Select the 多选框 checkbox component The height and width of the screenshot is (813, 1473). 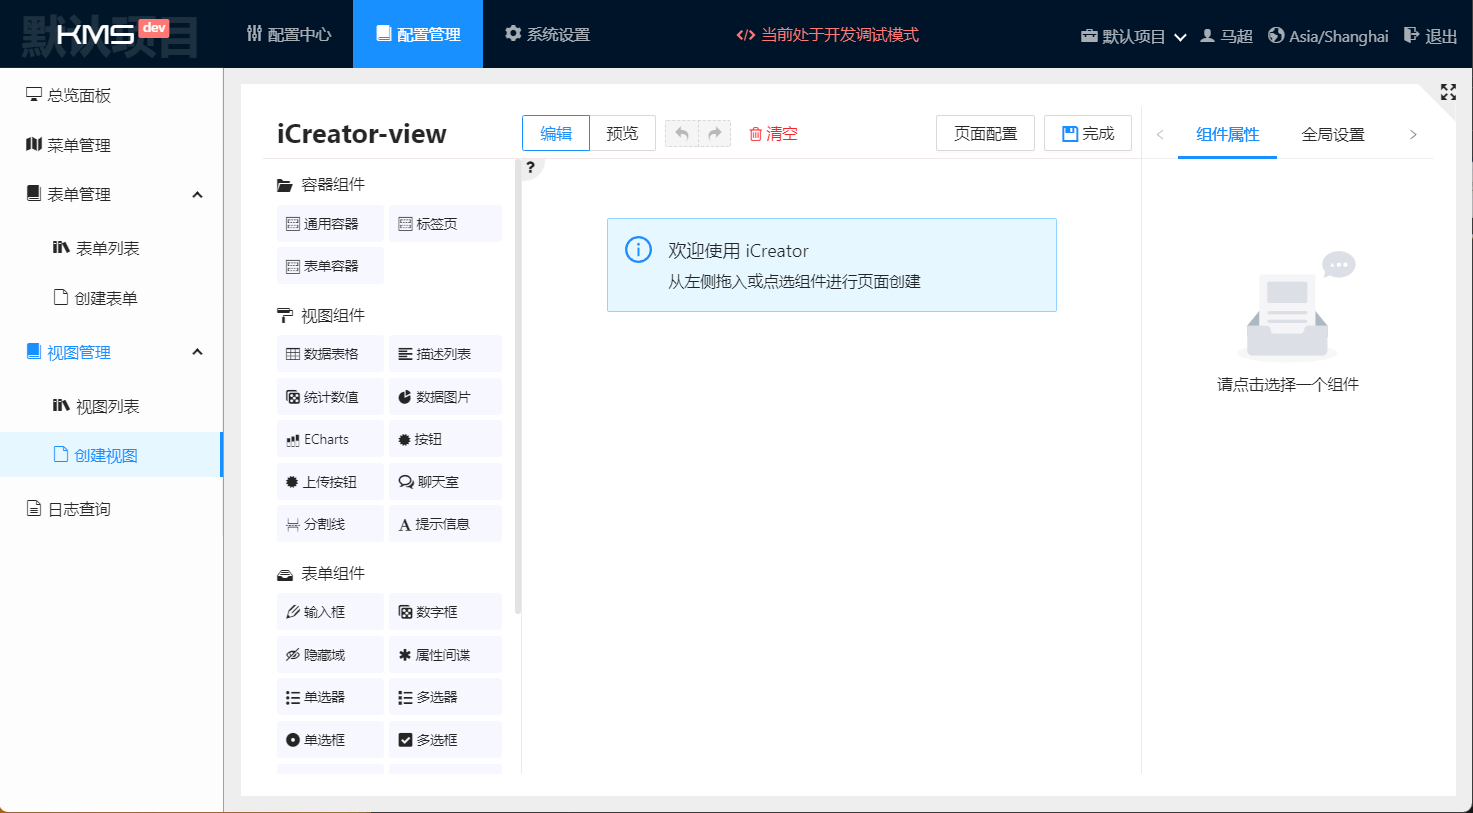pyautogui.click(x=444, y=740)
